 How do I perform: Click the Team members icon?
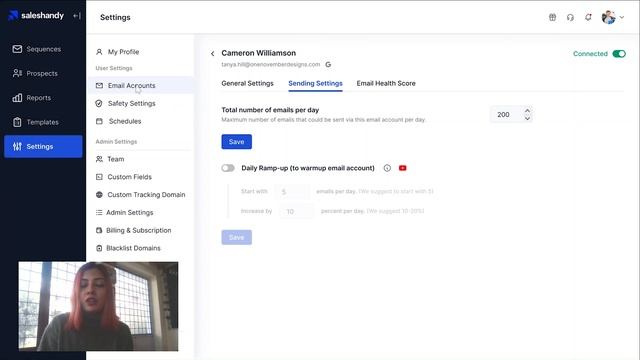[99, 159]
